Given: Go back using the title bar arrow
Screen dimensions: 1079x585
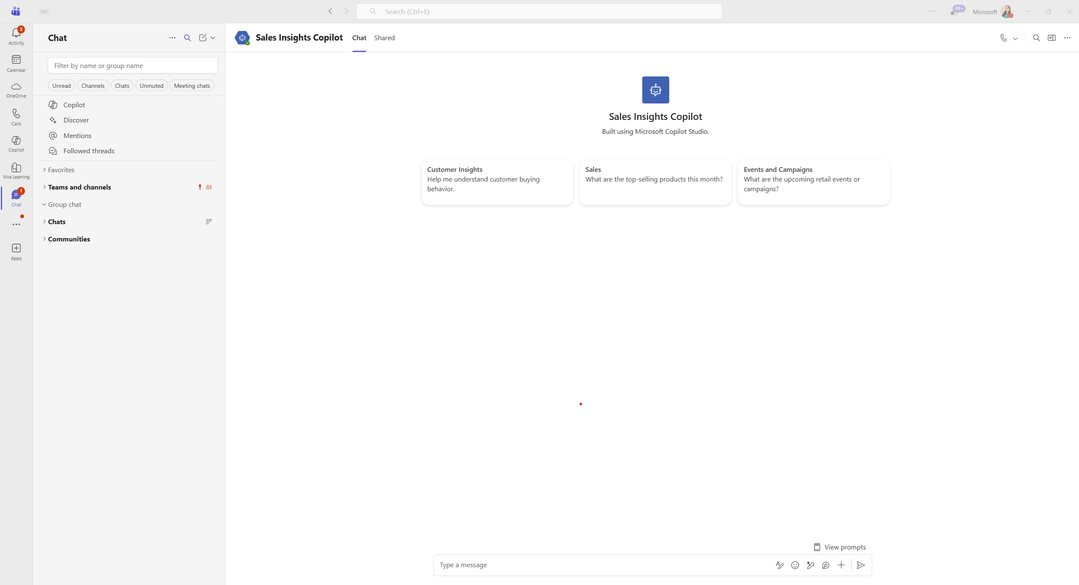Looking at the screenshot, I should (330, 11).
